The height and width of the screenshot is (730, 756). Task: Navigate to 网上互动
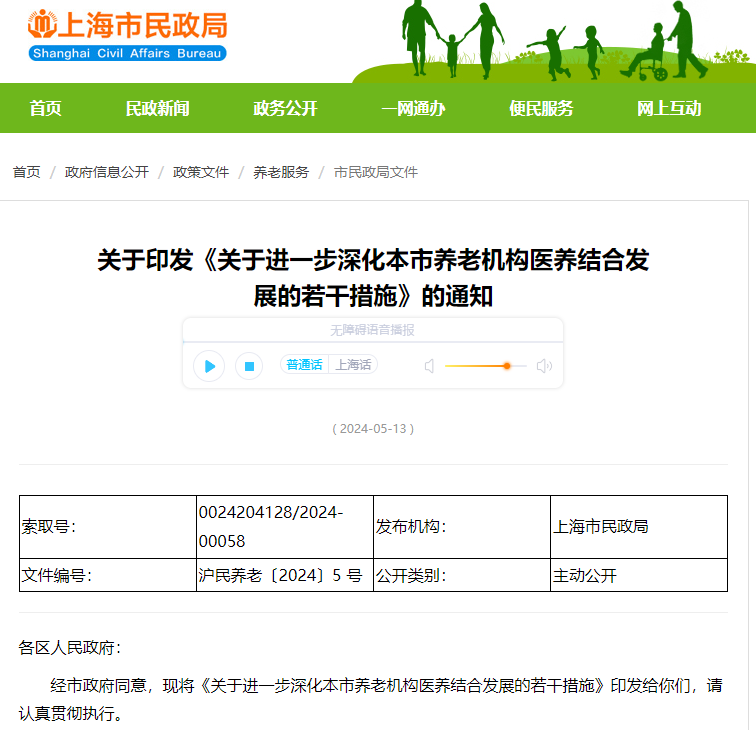point(669,108)
